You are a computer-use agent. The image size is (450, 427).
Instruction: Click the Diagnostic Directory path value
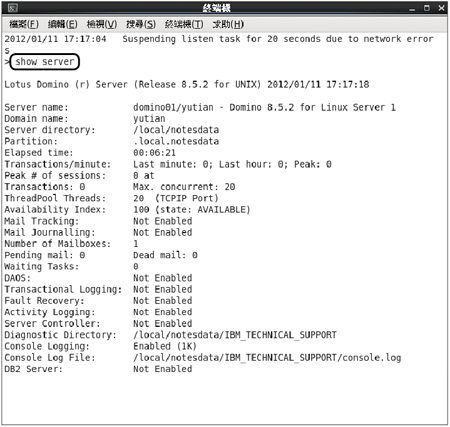point(235,335)
